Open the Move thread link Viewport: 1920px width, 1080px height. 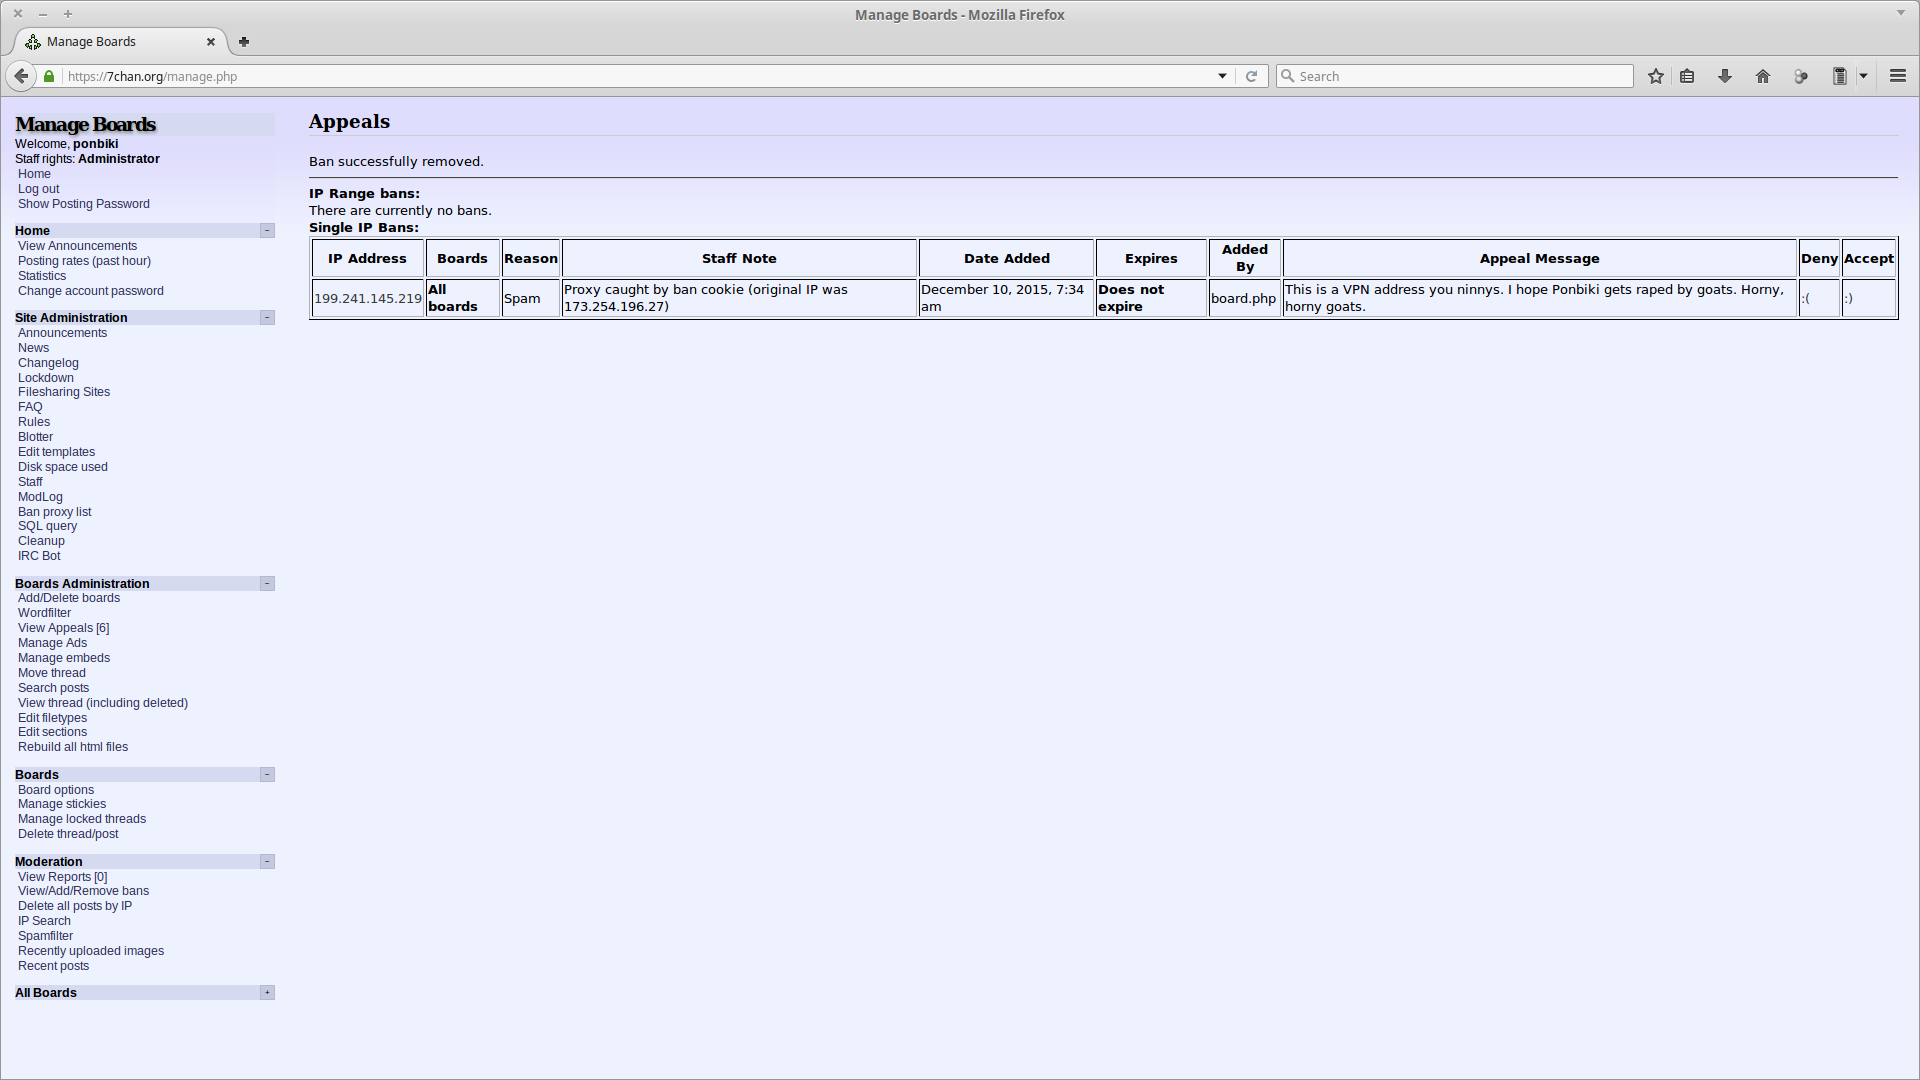click(52, 673)
